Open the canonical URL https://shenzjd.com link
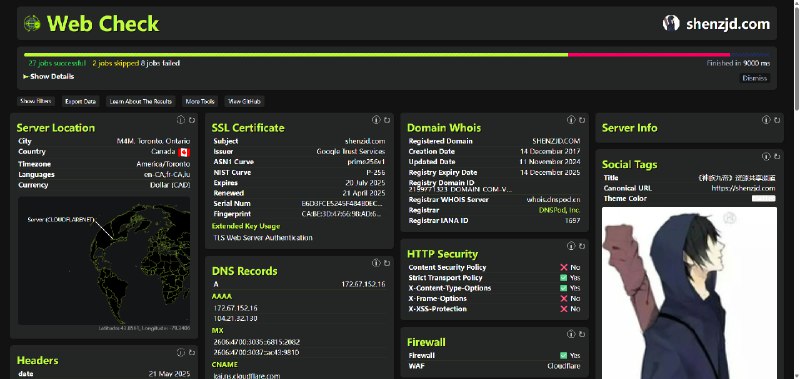Image resolution: width=800 pixels, height=379 pixels. pos(743,188)
